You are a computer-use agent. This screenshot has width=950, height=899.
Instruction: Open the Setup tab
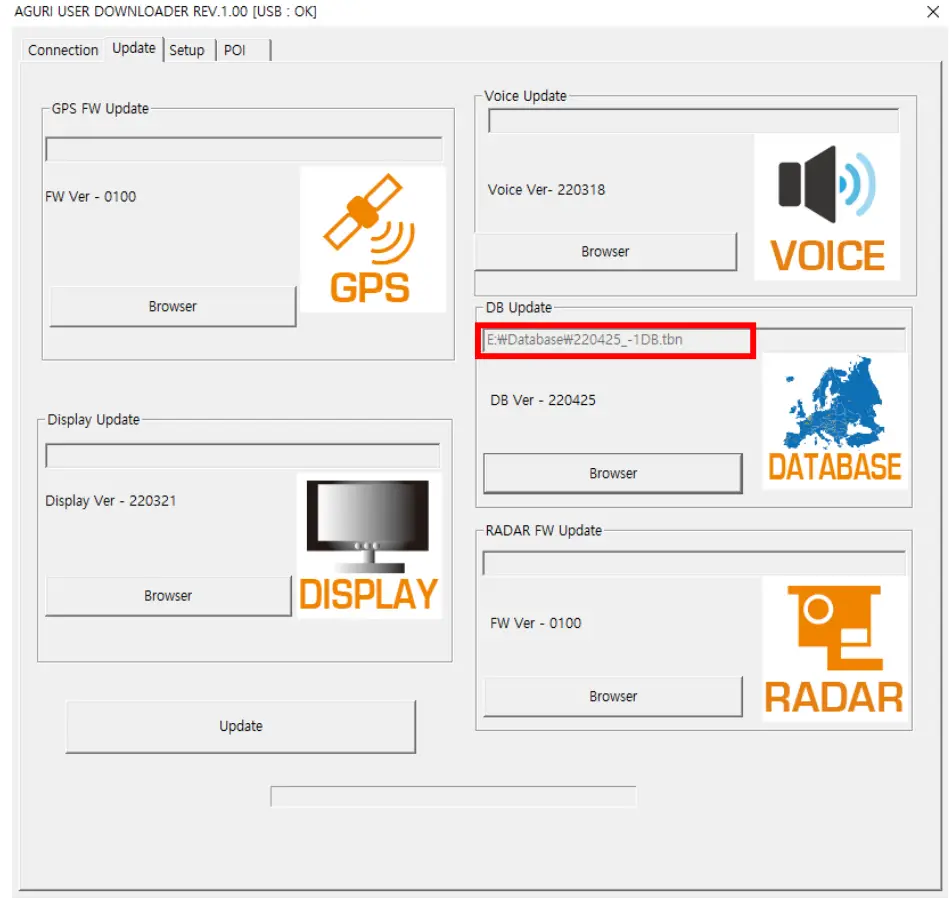pos(187,50)
